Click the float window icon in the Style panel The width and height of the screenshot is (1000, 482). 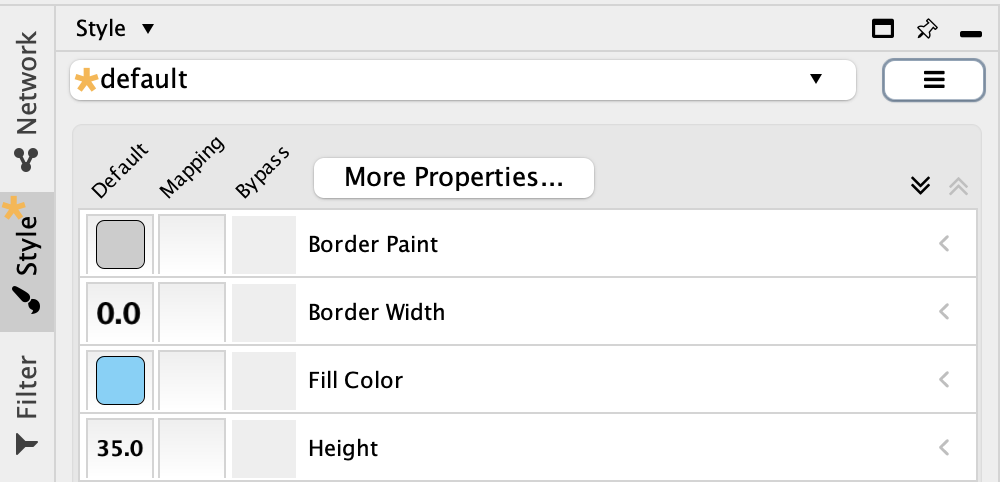coord(883,29)
